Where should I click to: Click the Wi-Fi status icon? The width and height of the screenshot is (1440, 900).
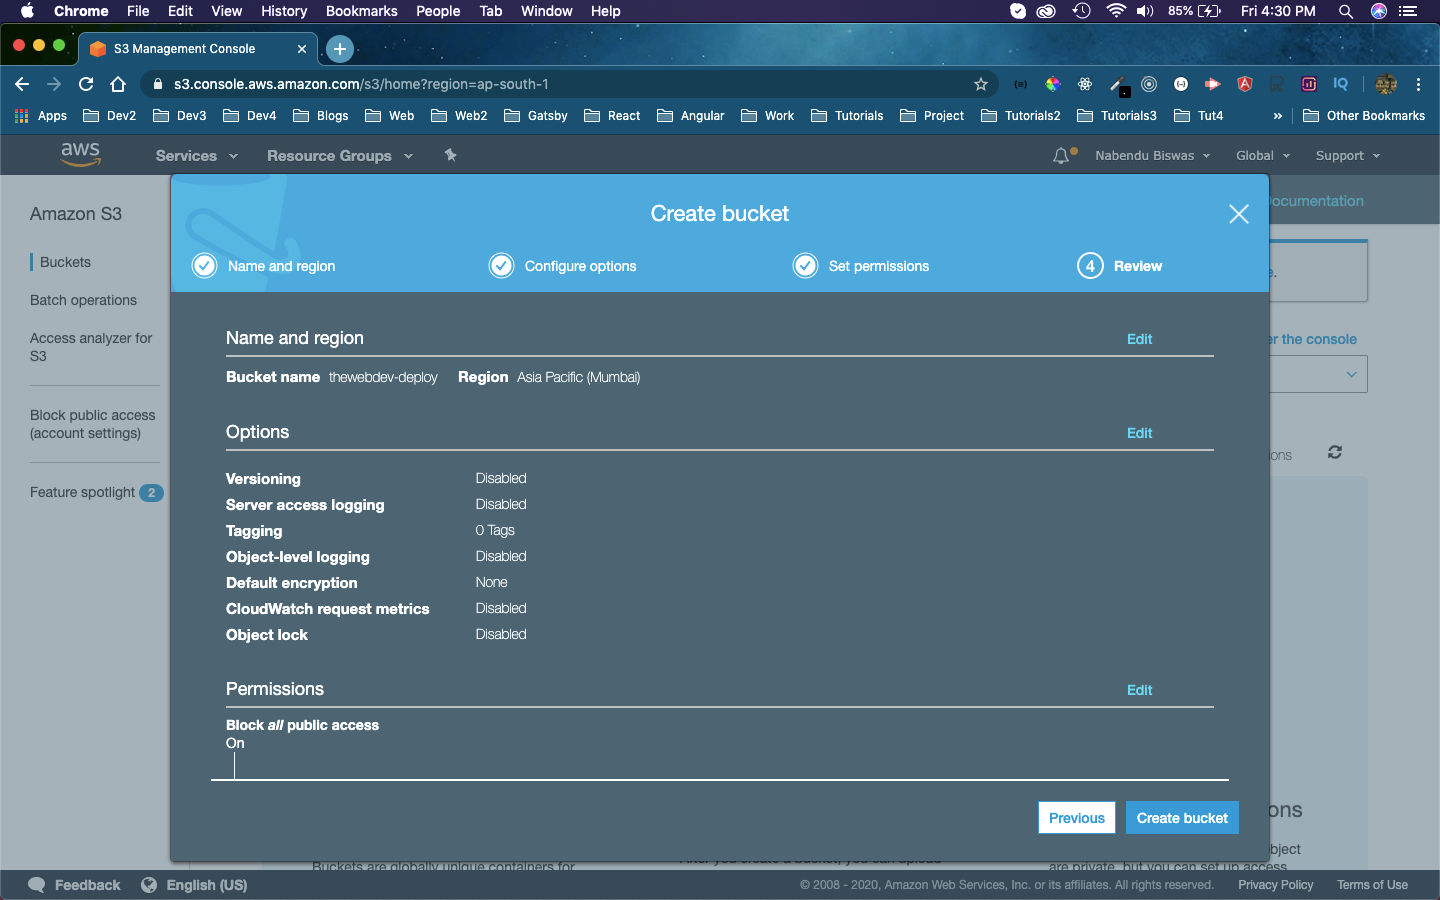pyautogui.click(x=1116, y=11)
